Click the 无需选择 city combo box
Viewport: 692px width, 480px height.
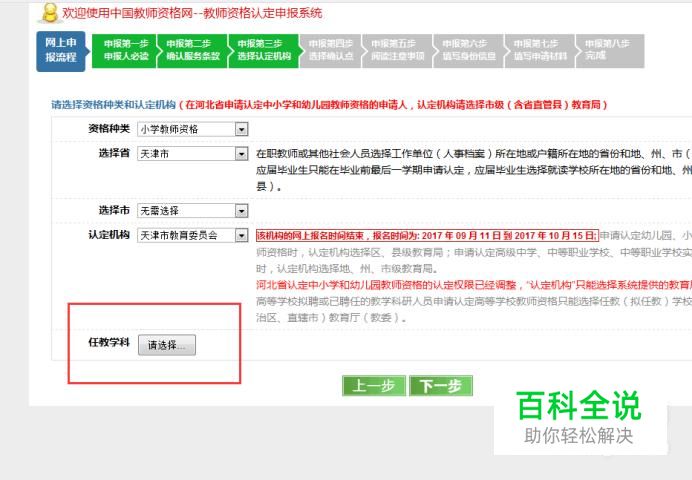click(x=193, y=211)
